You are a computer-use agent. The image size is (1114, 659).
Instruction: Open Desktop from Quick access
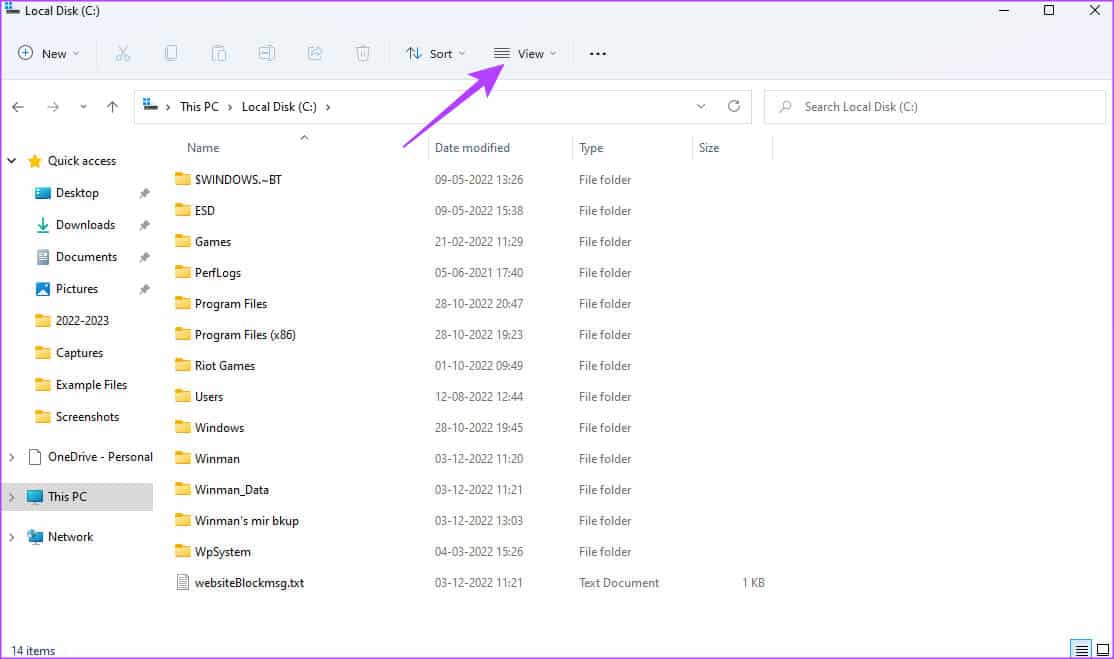click(x=77, y=192)
